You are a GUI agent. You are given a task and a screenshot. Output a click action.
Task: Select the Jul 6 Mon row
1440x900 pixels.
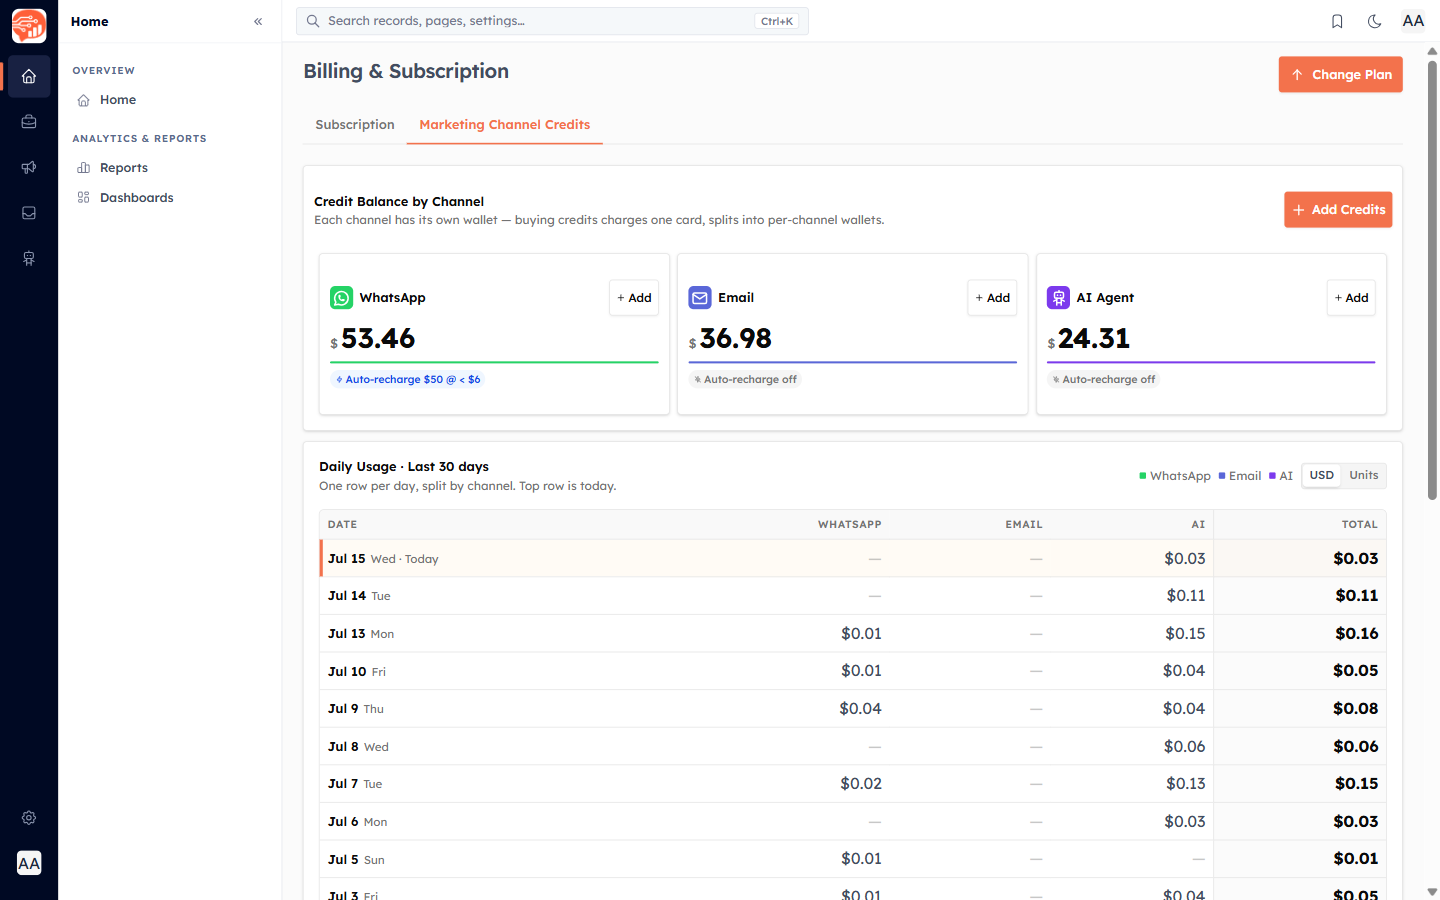(853, 822)
